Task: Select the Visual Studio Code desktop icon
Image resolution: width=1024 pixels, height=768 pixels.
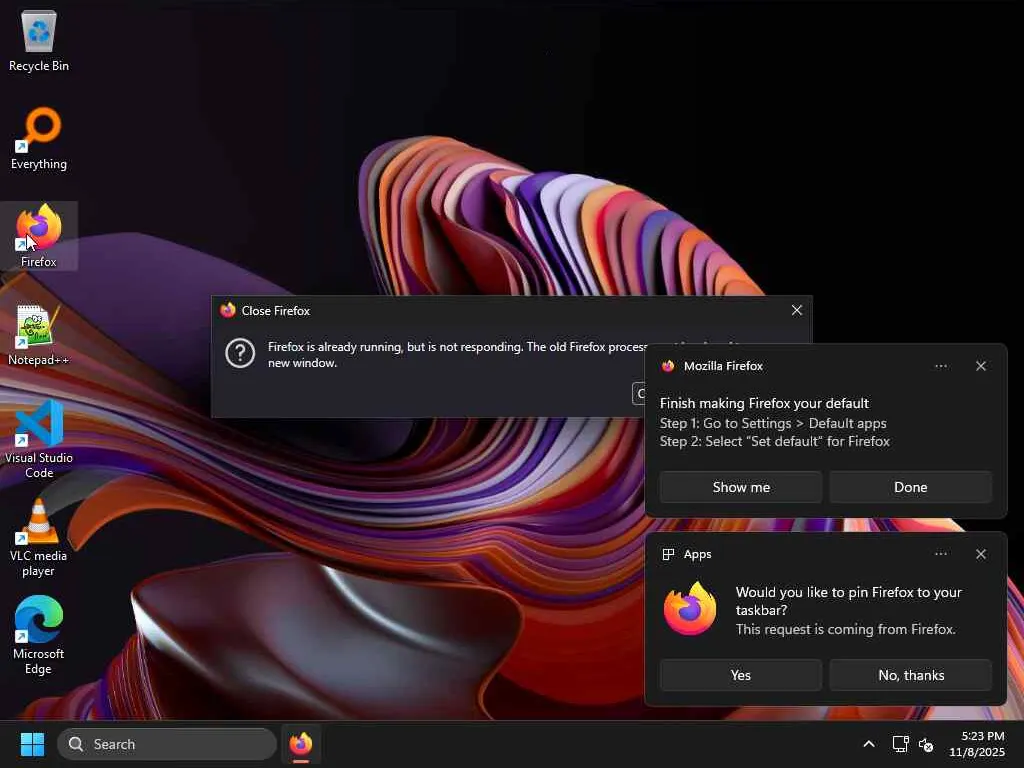Action: click(39, 439)
